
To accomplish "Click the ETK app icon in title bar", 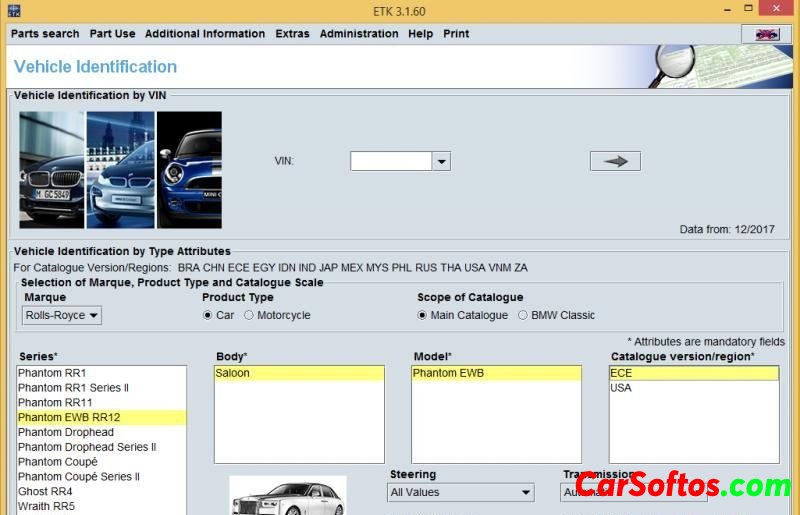I will click(x=14, y=11).
